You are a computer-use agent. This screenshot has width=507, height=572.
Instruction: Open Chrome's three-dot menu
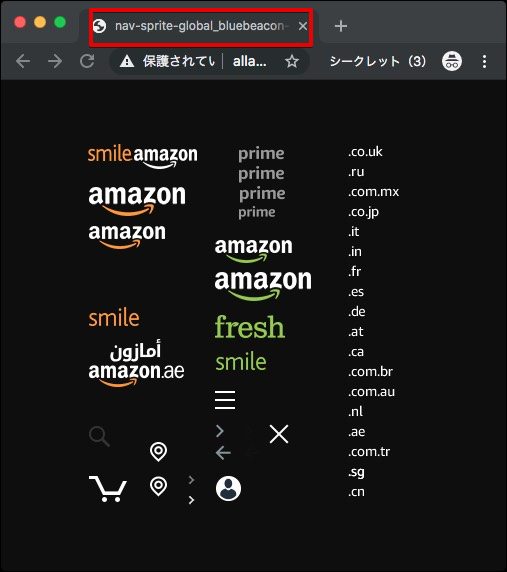(484, 62)
